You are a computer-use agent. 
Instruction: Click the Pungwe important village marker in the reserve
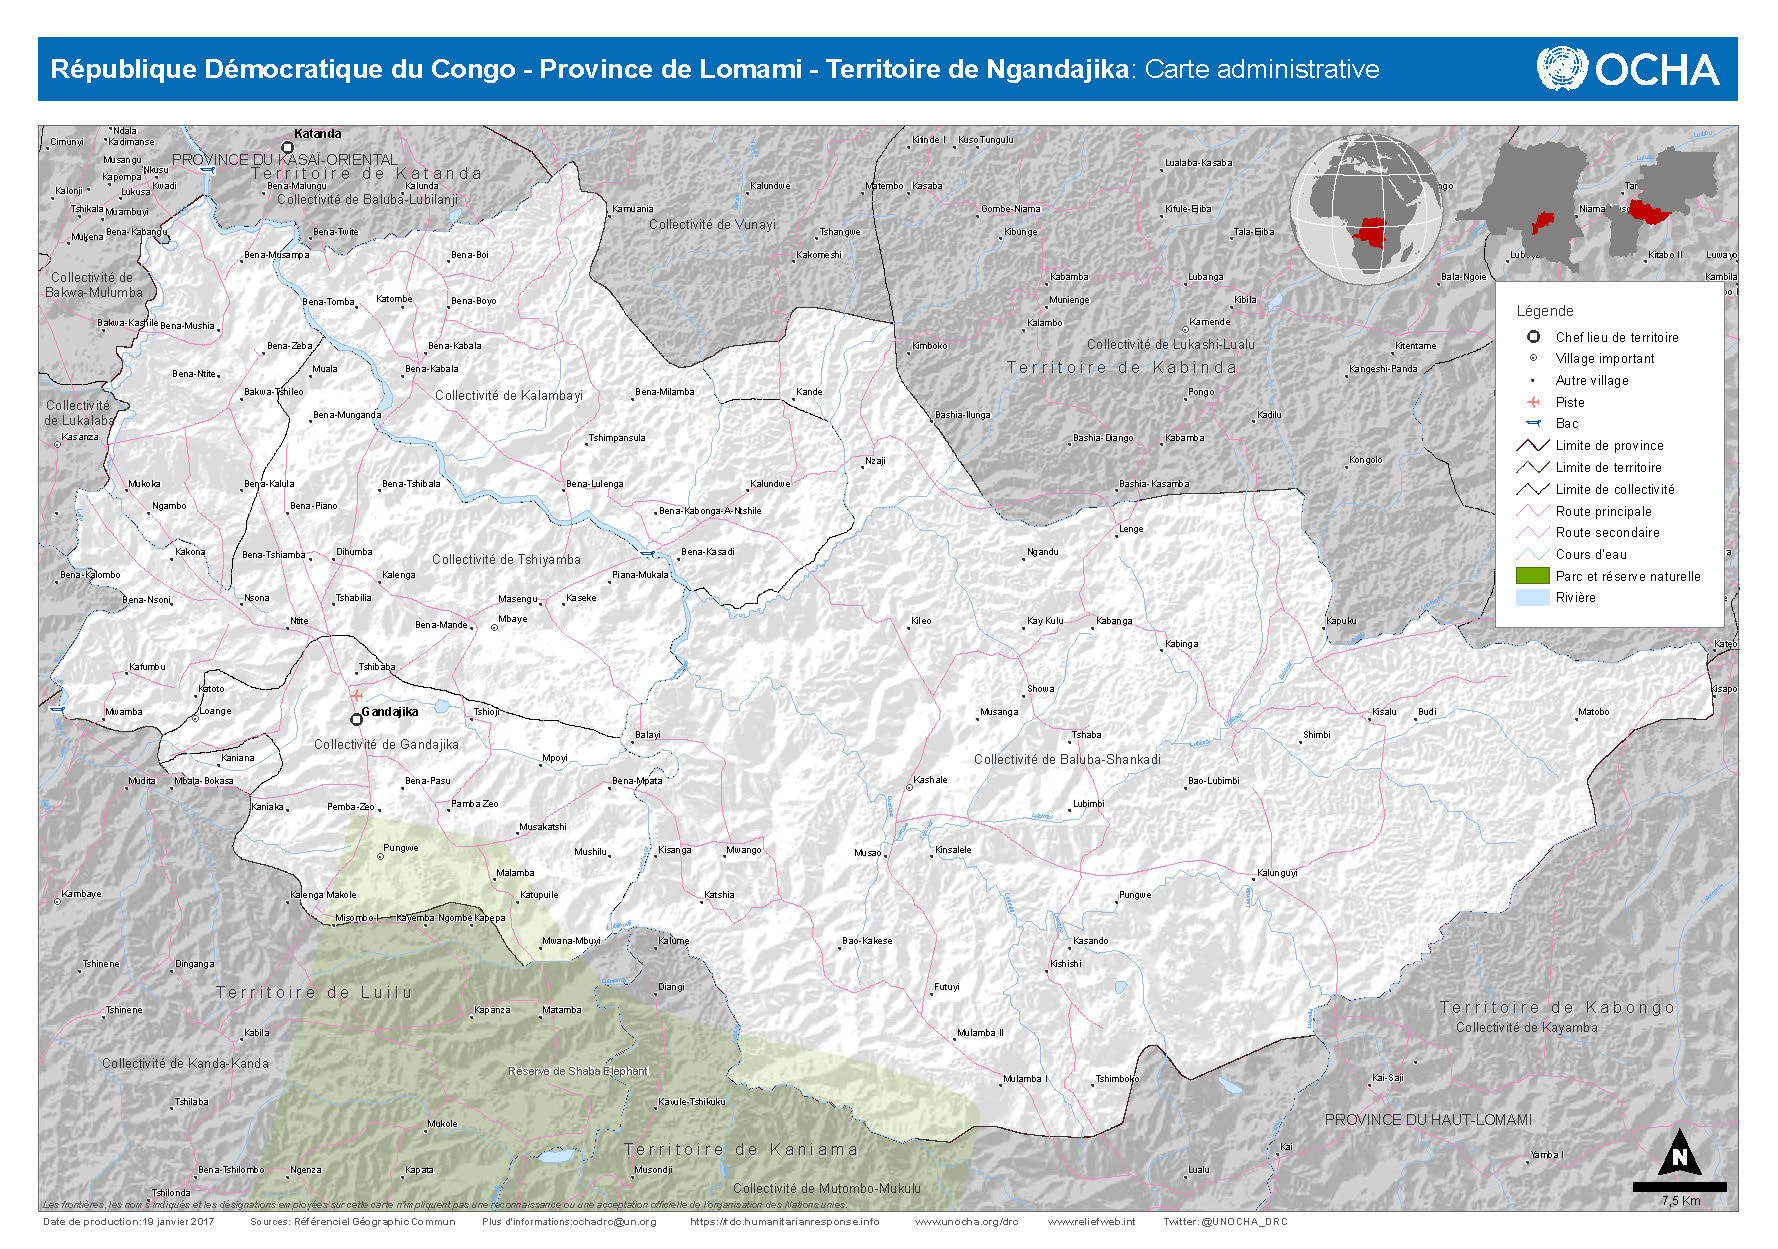click(380, 857)
